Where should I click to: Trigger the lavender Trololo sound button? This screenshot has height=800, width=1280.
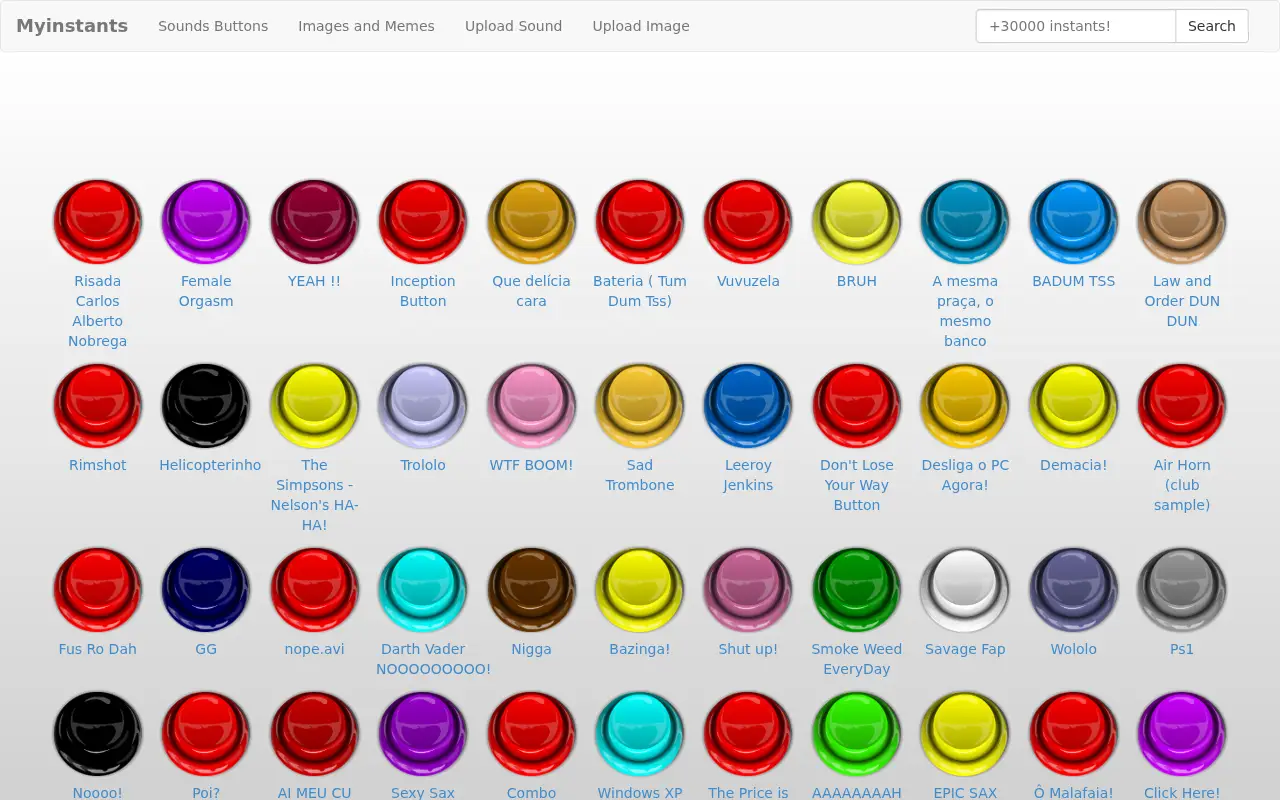coord(423,406)
